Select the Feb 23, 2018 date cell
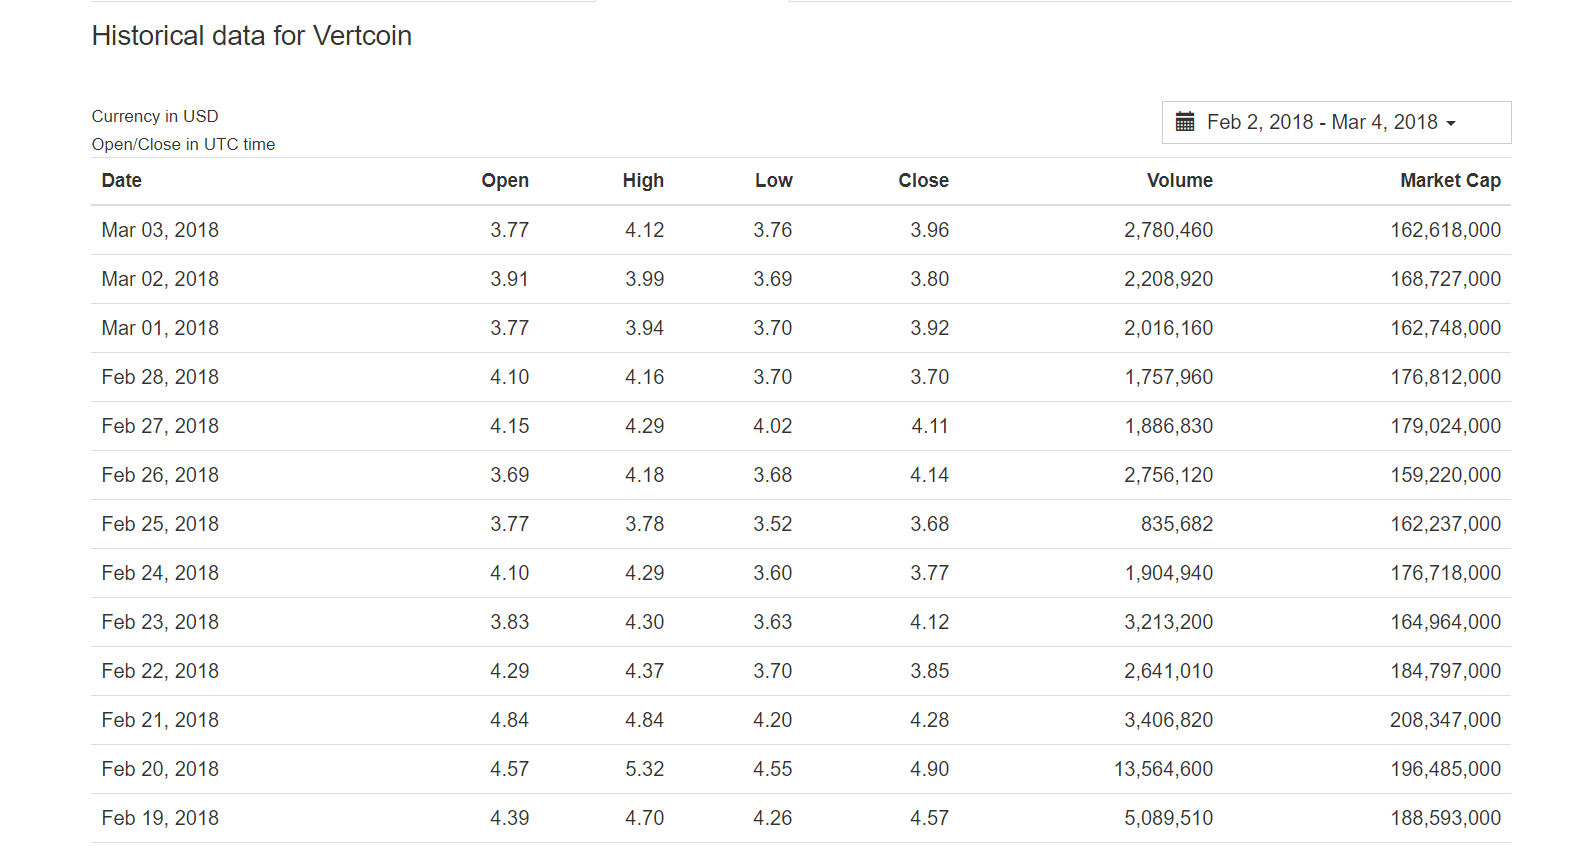The width and height of the screenshot is (1580, 852). (x=160, y=622)
